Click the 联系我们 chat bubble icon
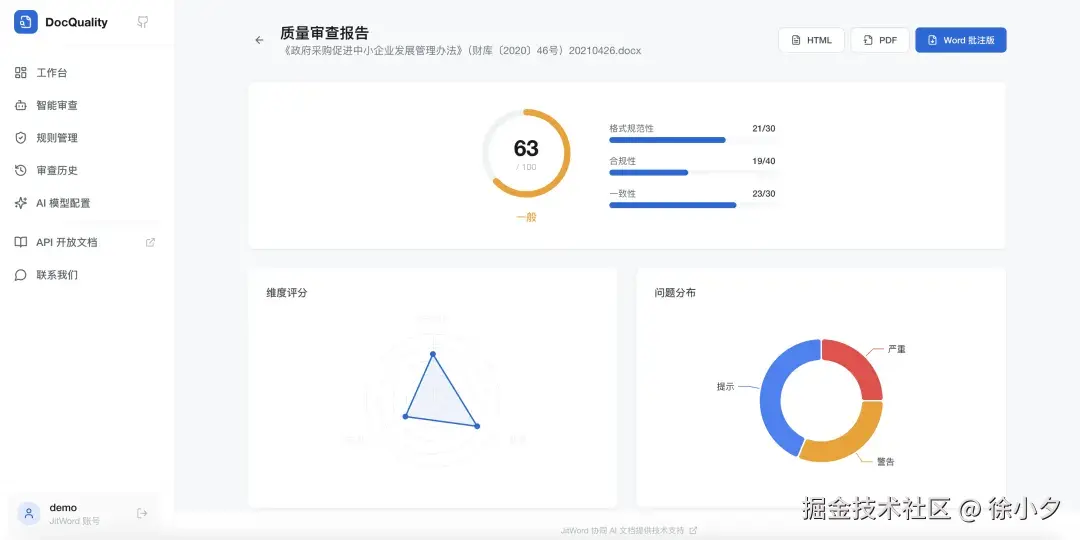 point(21,275)
